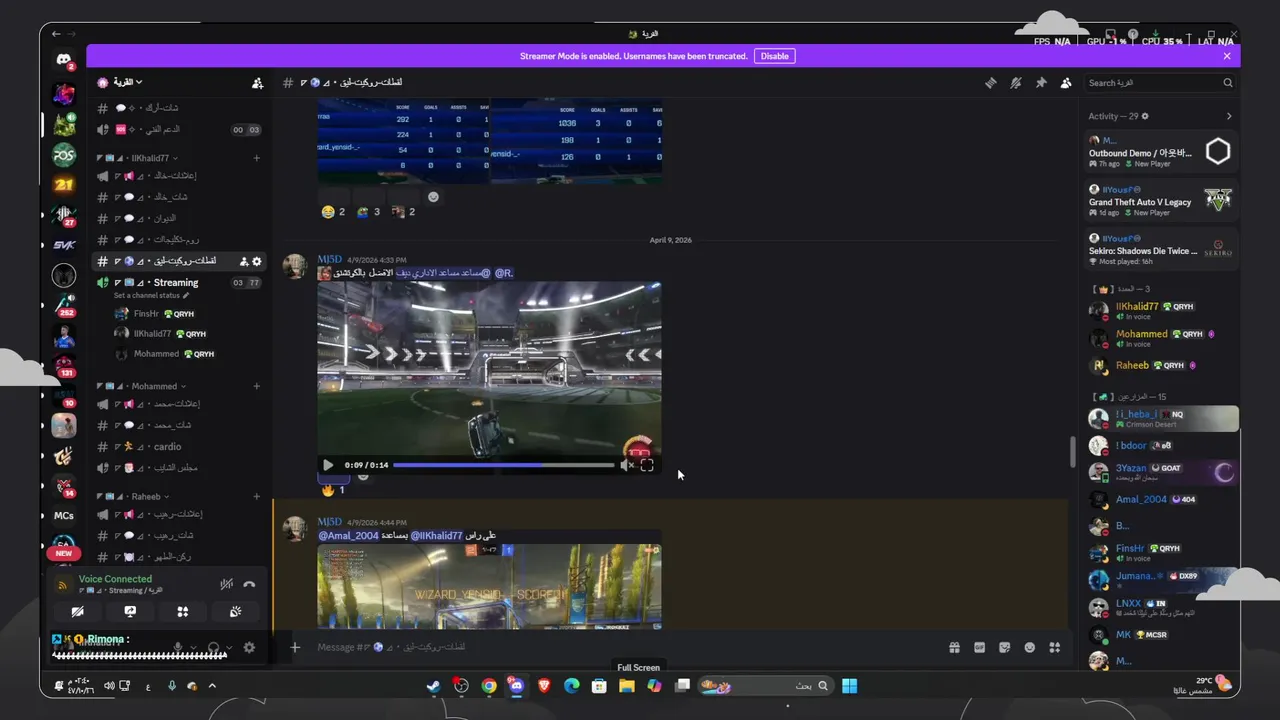
Task: Open headphone output options arrow
Action: (x=228, y=648)
